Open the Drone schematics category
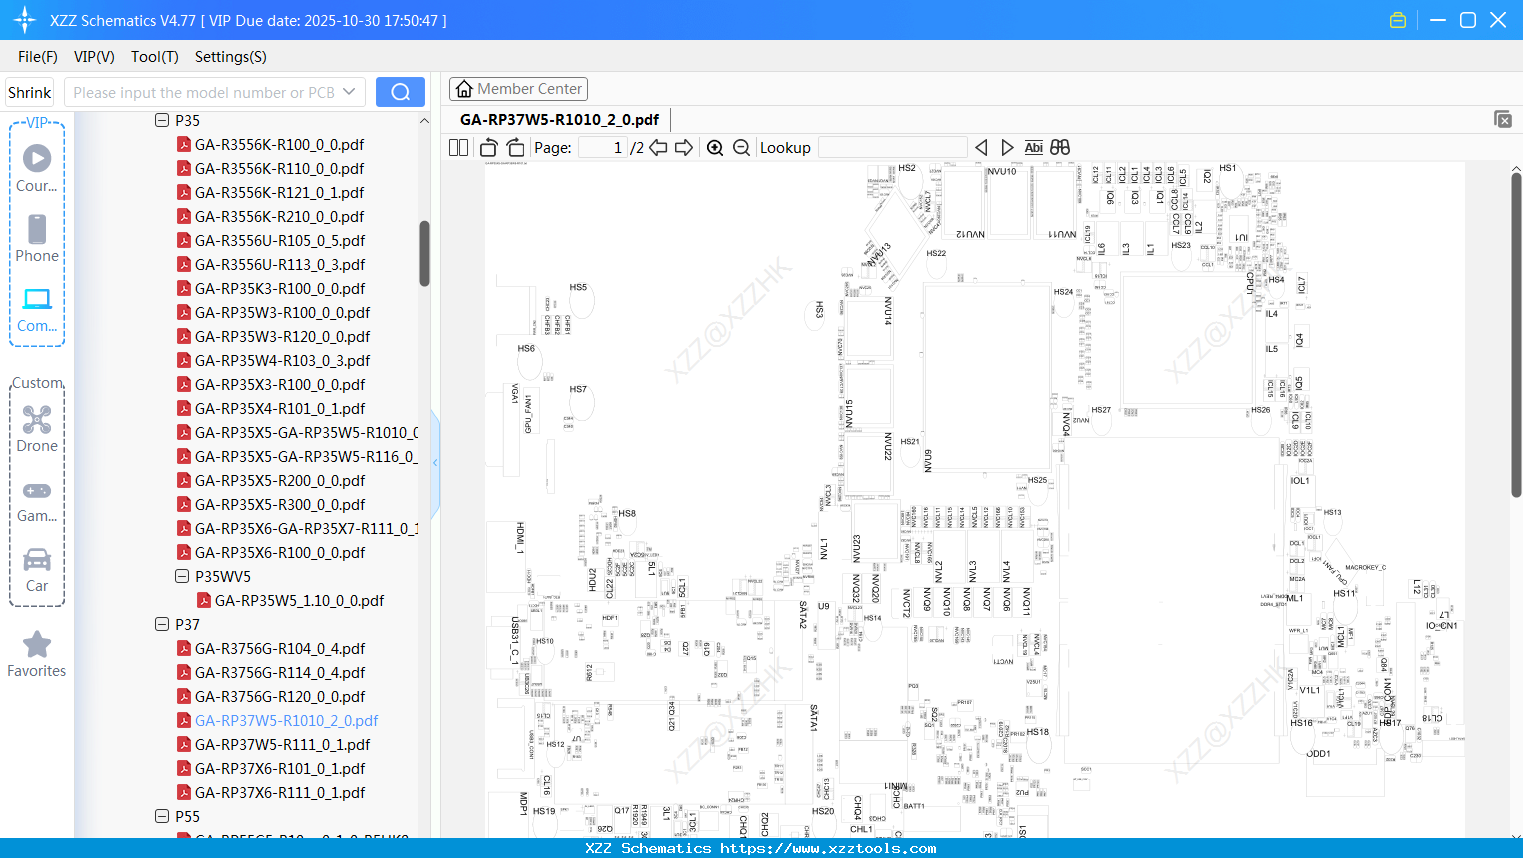This screenshot has width=1523, height=858. [37, 429]
